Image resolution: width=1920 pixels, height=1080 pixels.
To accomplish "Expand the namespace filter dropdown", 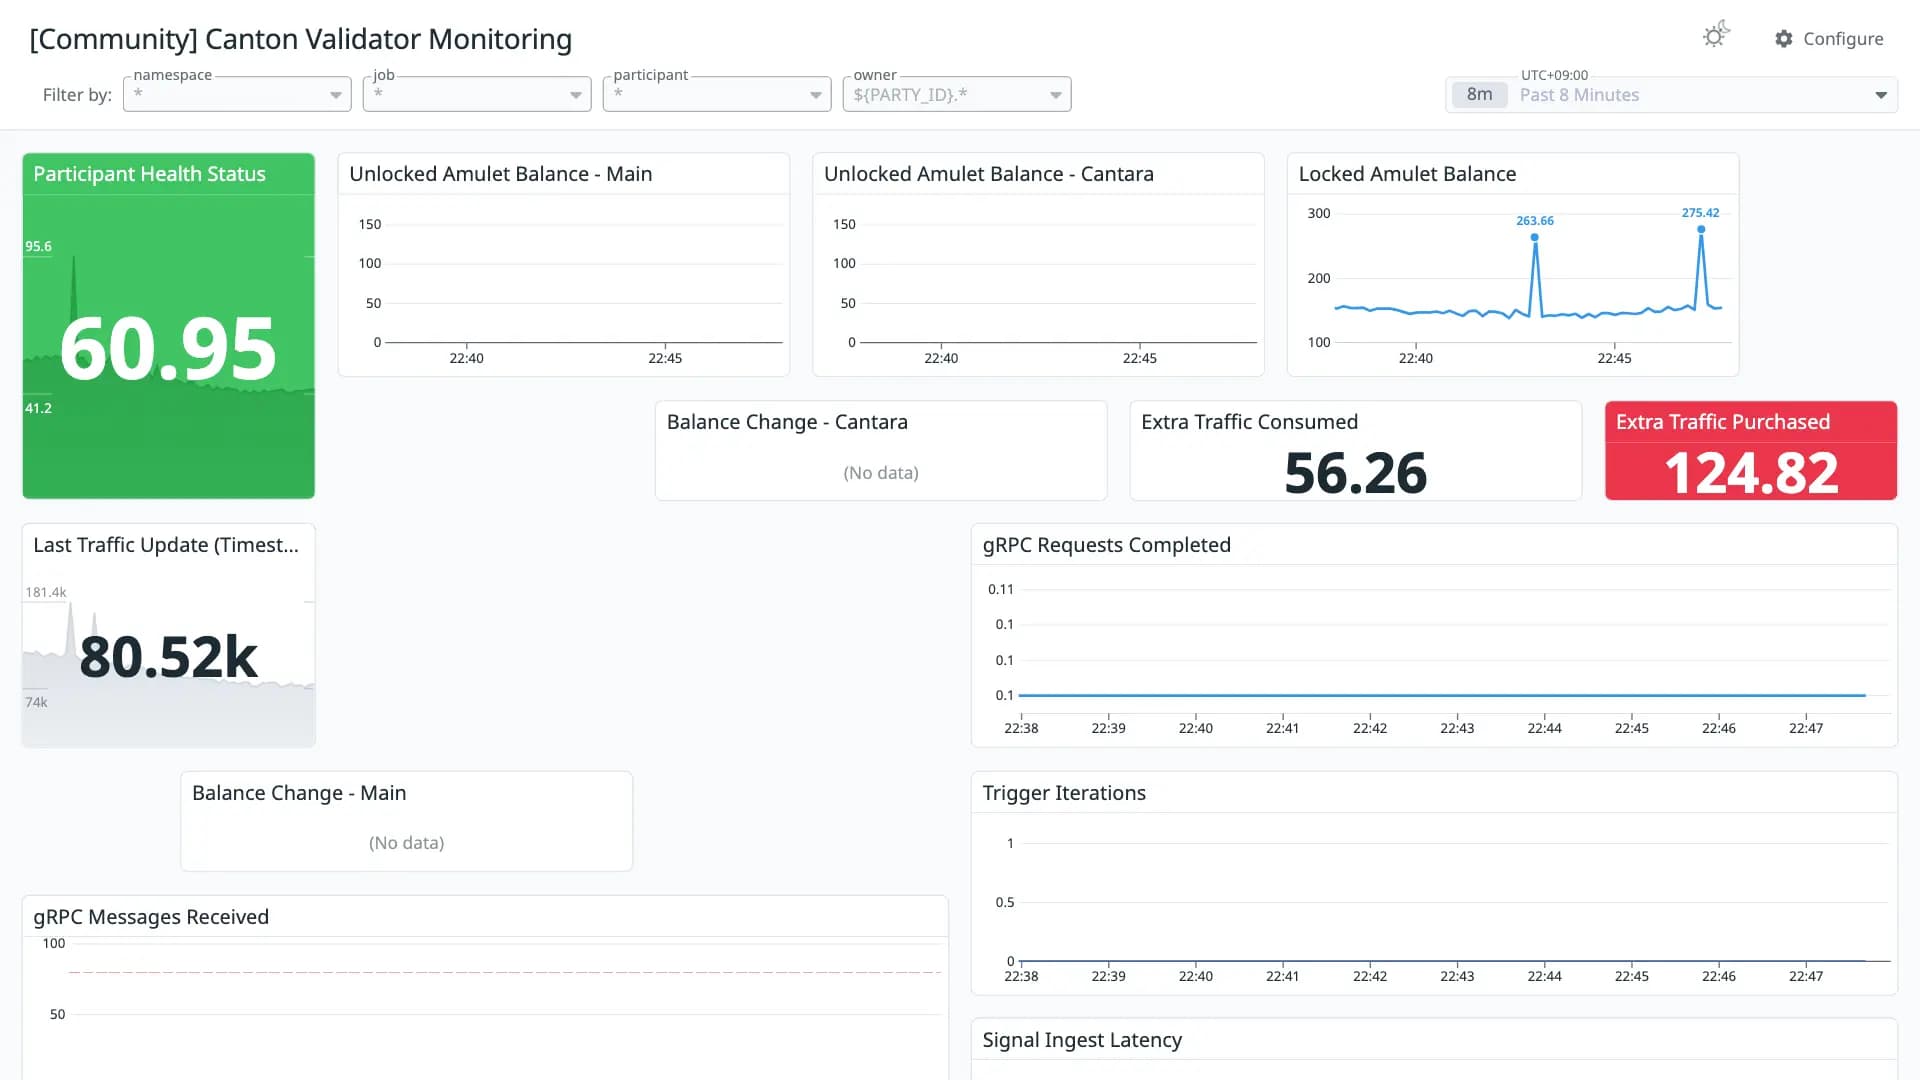I will click(x=237, y=94).
